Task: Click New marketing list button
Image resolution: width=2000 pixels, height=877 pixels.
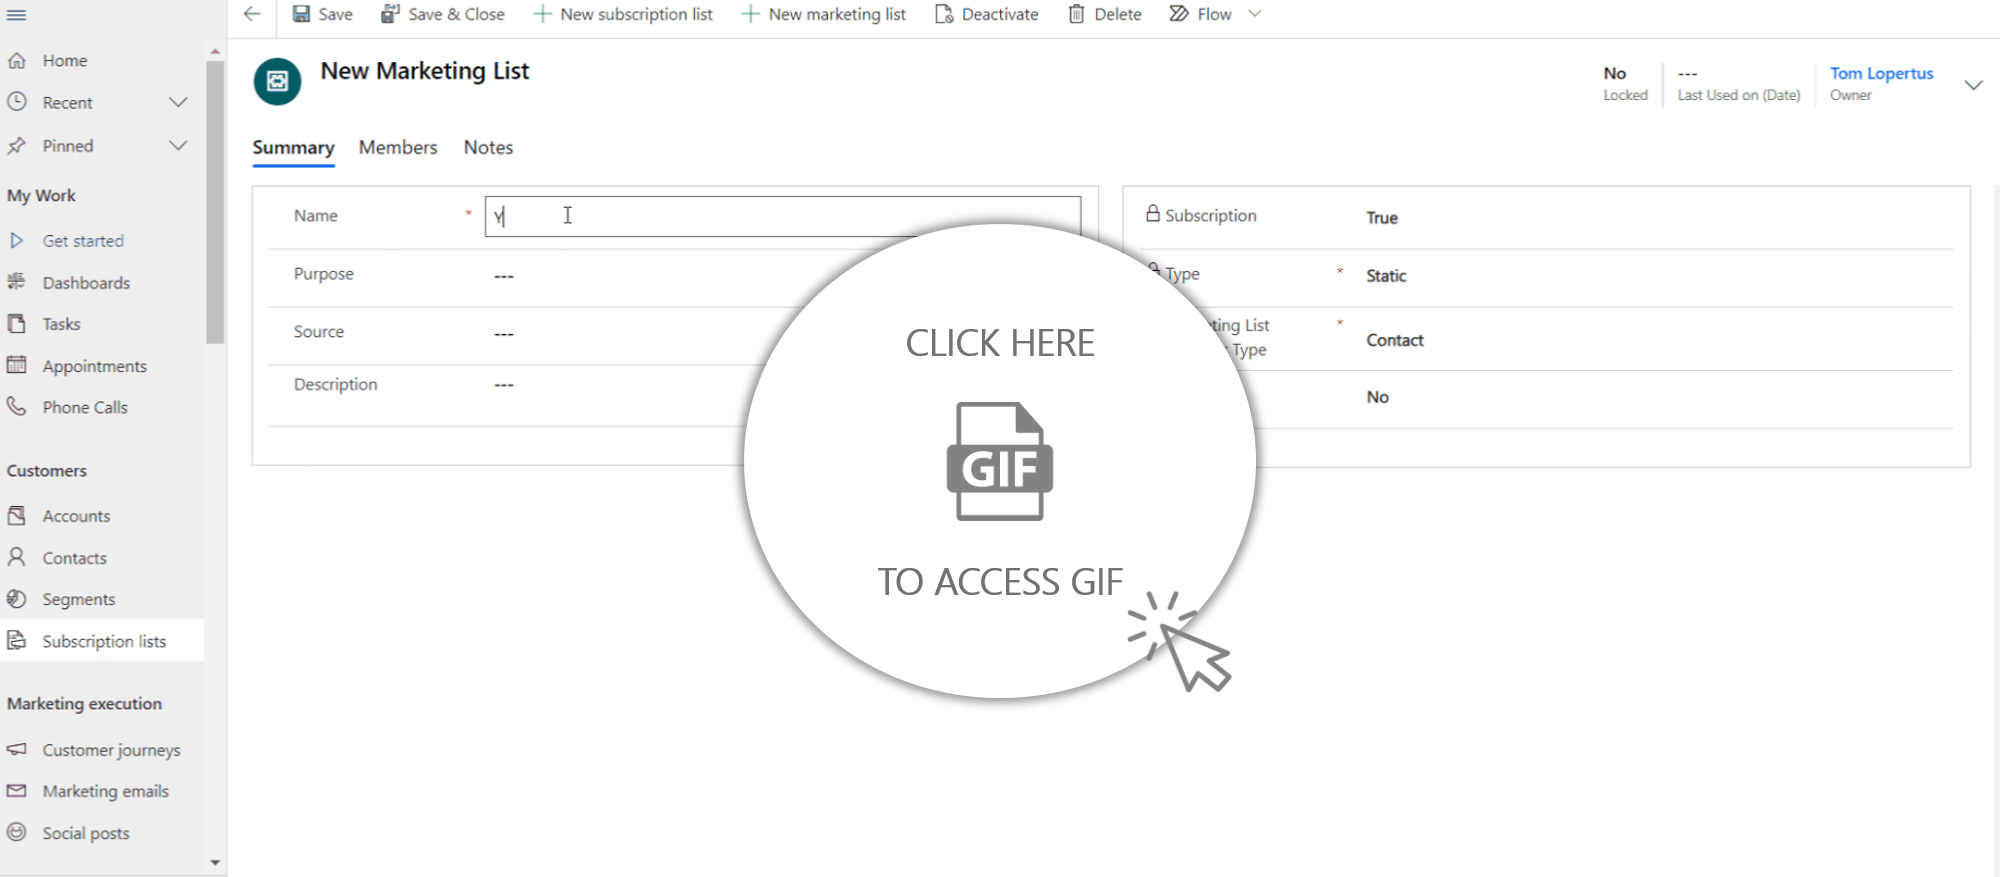Action: tap(823, 14)
